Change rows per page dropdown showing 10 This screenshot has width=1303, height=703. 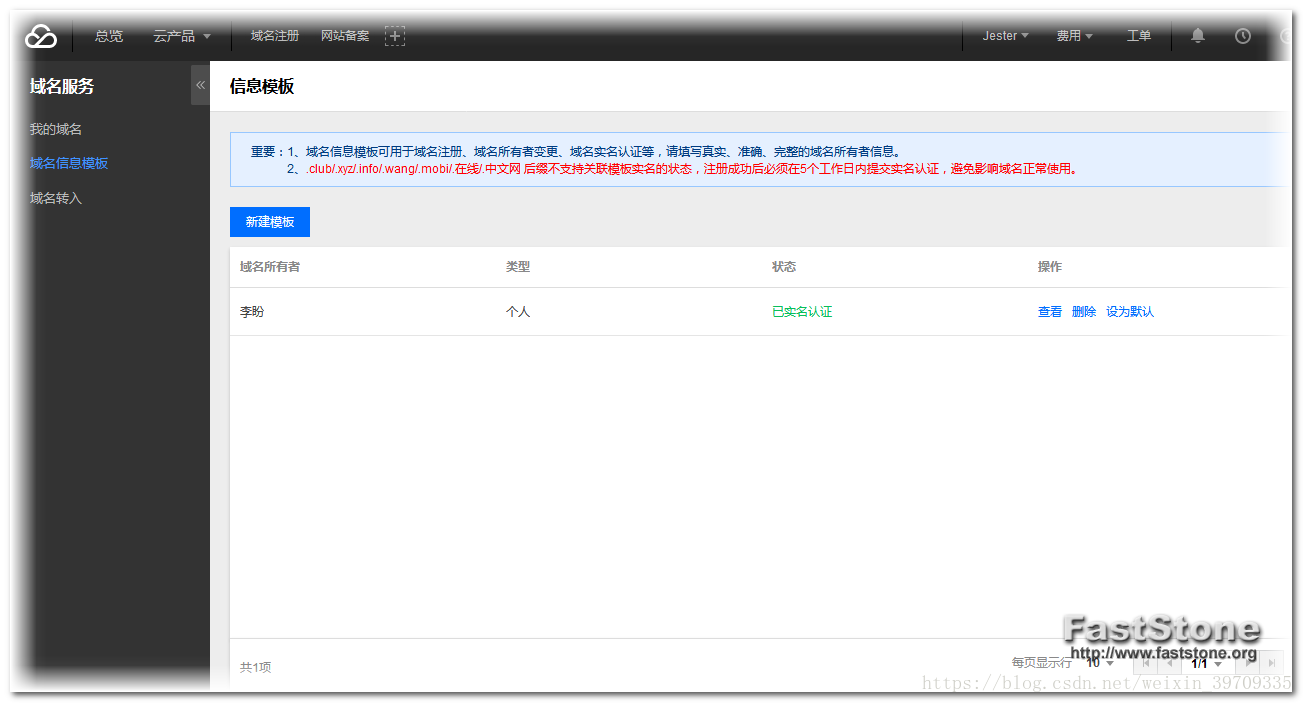click(1100, 662)
